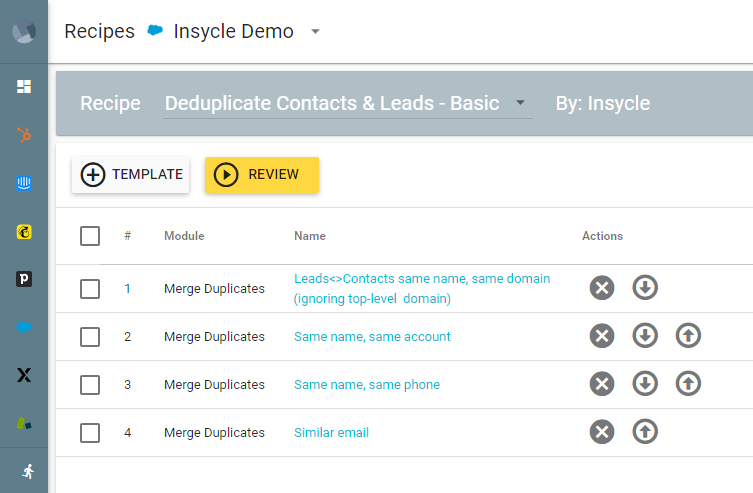Click Merge Duplicates module in row 2
The image size is (753, 493).
point(214,337)
